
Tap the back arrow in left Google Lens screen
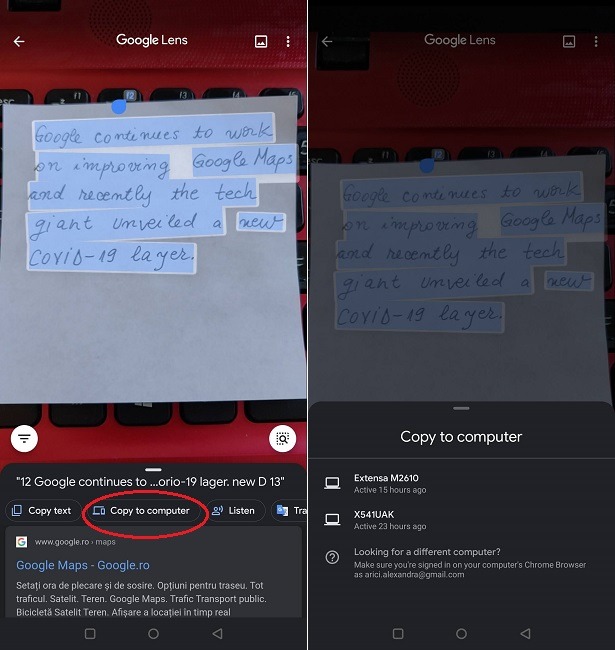point(19,41)
